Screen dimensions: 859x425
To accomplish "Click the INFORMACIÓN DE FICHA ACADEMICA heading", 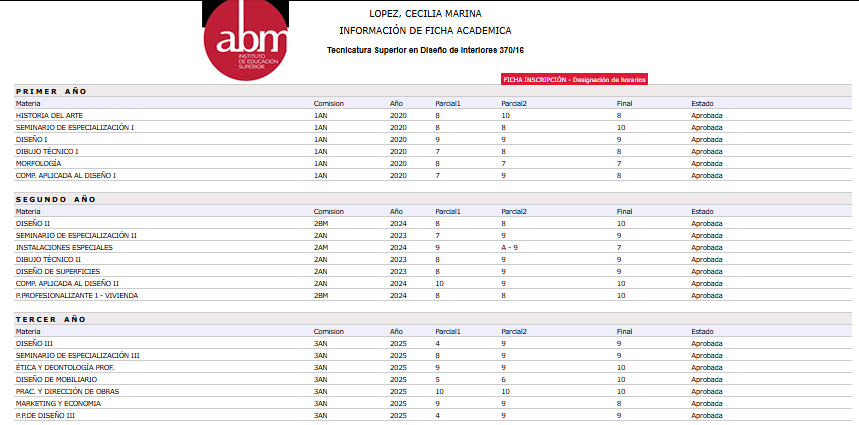I will [x=425, y=31].
